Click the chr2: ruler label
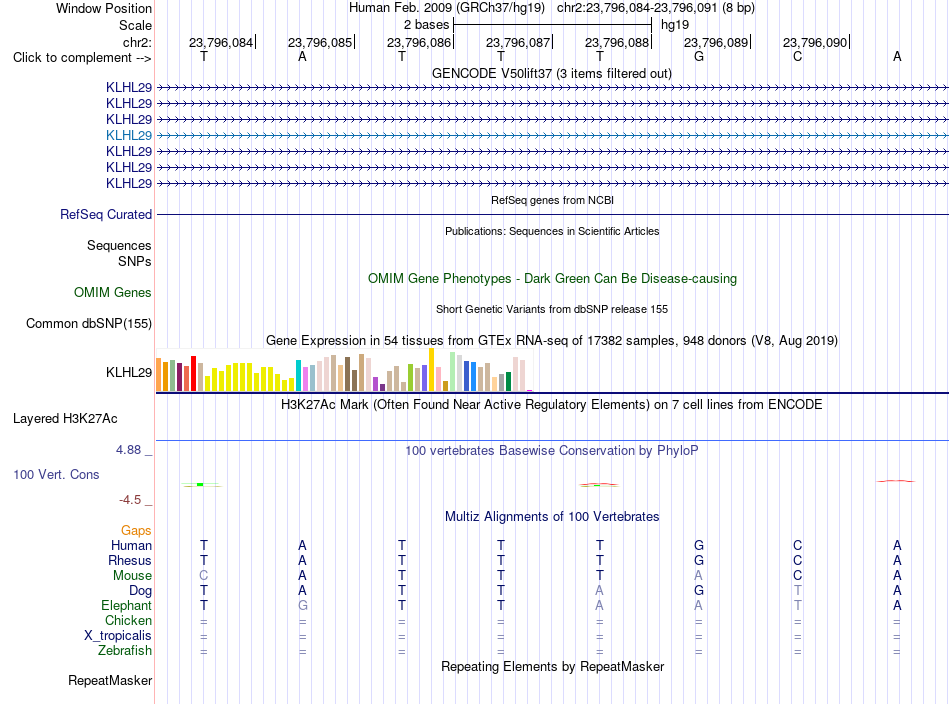 coord(137,42)
